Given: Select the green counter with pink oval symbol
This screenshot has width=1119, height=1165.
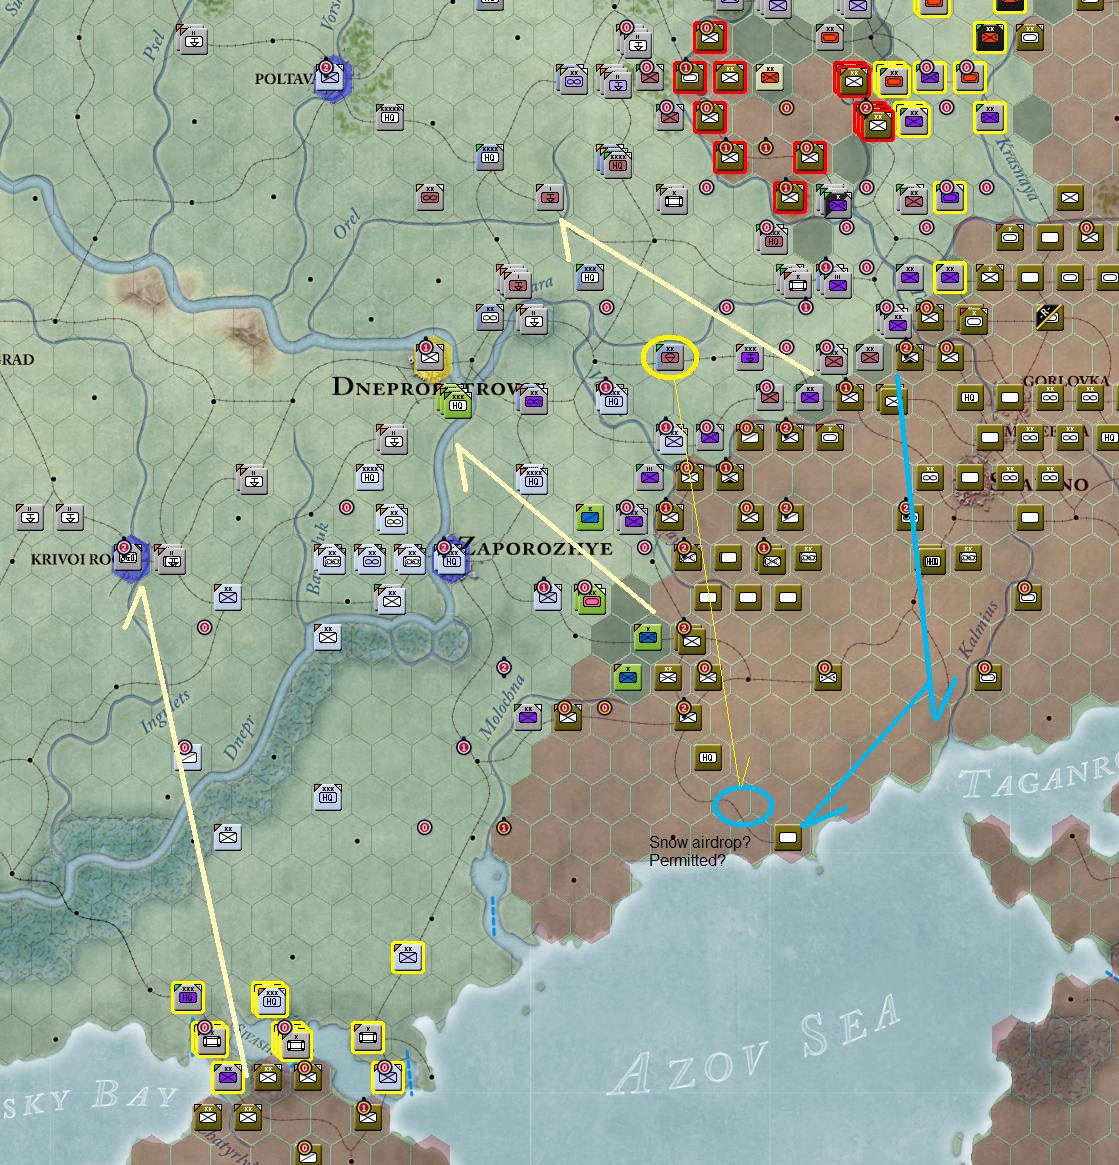Looking at the screenshot, I should [591, 599].
